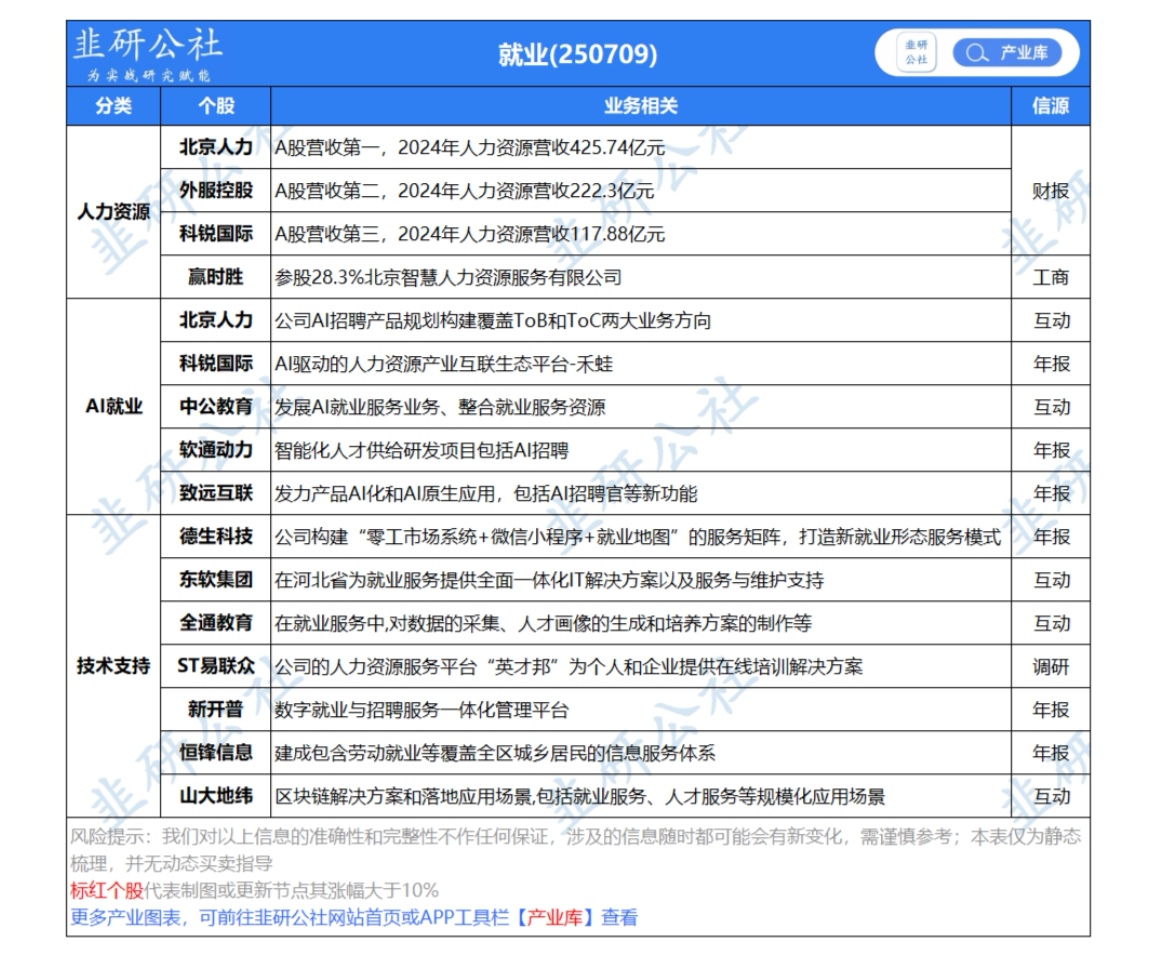
Task: Click 年报 source in 软通动力 row
Action: pos(1050,451)
